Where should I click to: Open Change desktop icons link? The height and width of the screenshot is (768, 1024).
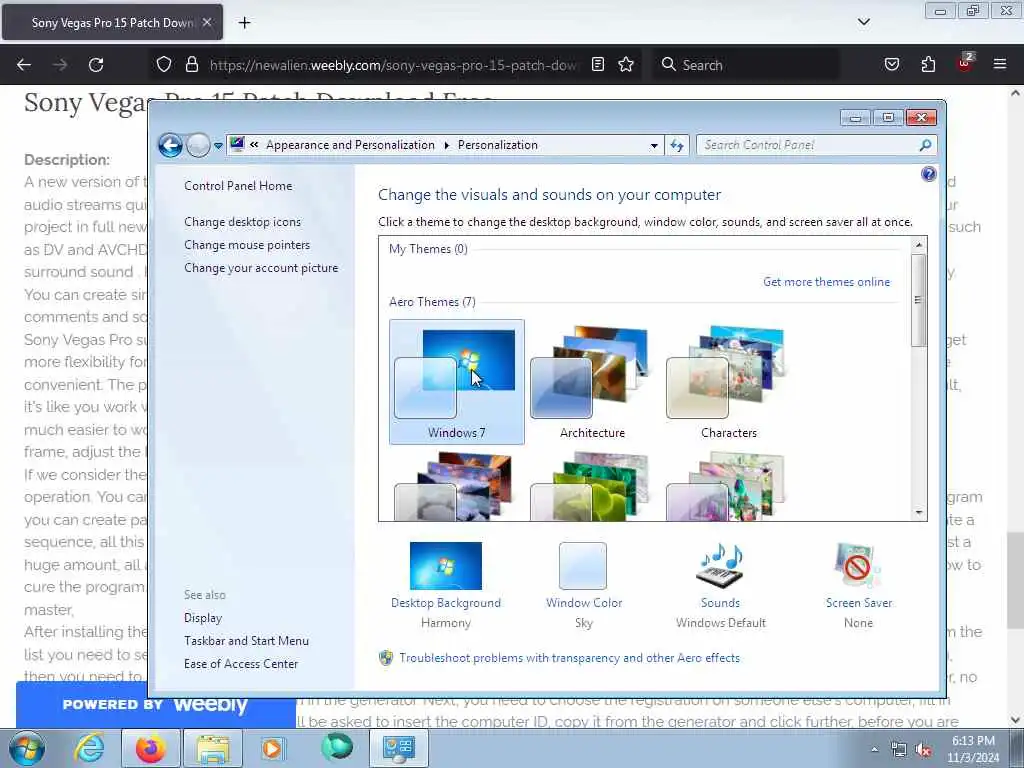(242, 222)
